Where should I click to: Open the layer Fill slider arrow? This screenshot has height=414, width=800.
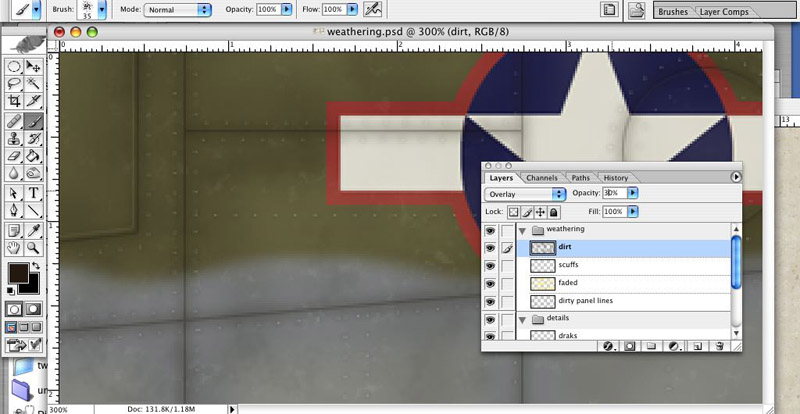[633, 211]
